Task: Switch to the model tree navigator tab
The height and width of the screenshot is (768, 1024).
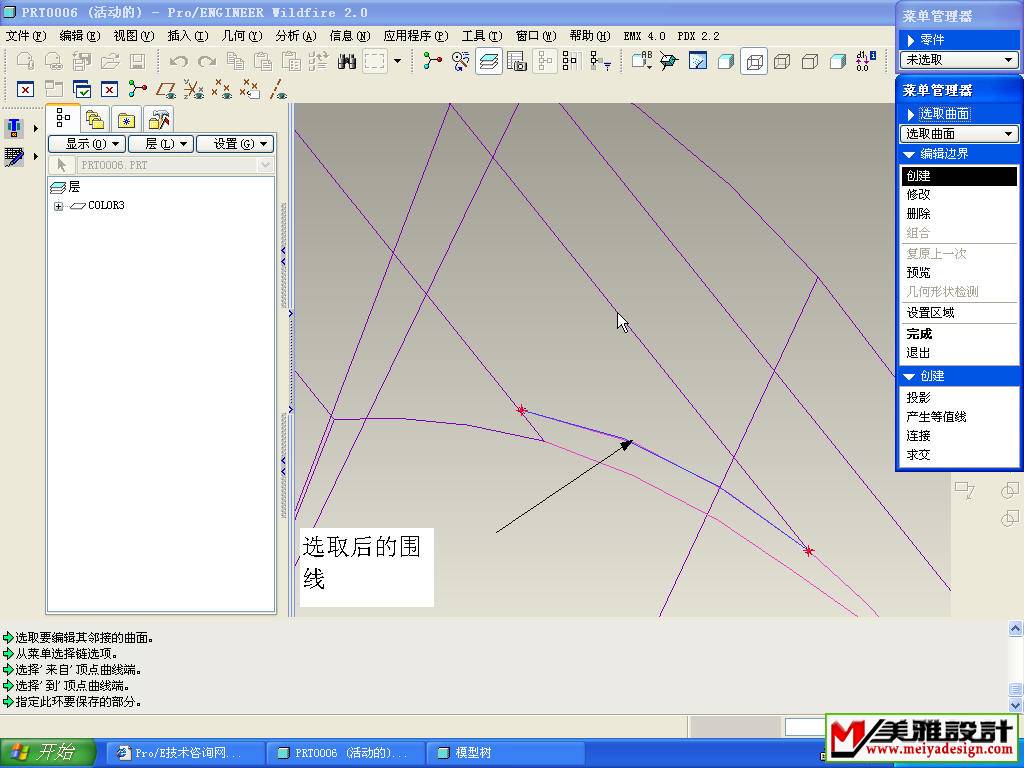Action: coord(63,118)
